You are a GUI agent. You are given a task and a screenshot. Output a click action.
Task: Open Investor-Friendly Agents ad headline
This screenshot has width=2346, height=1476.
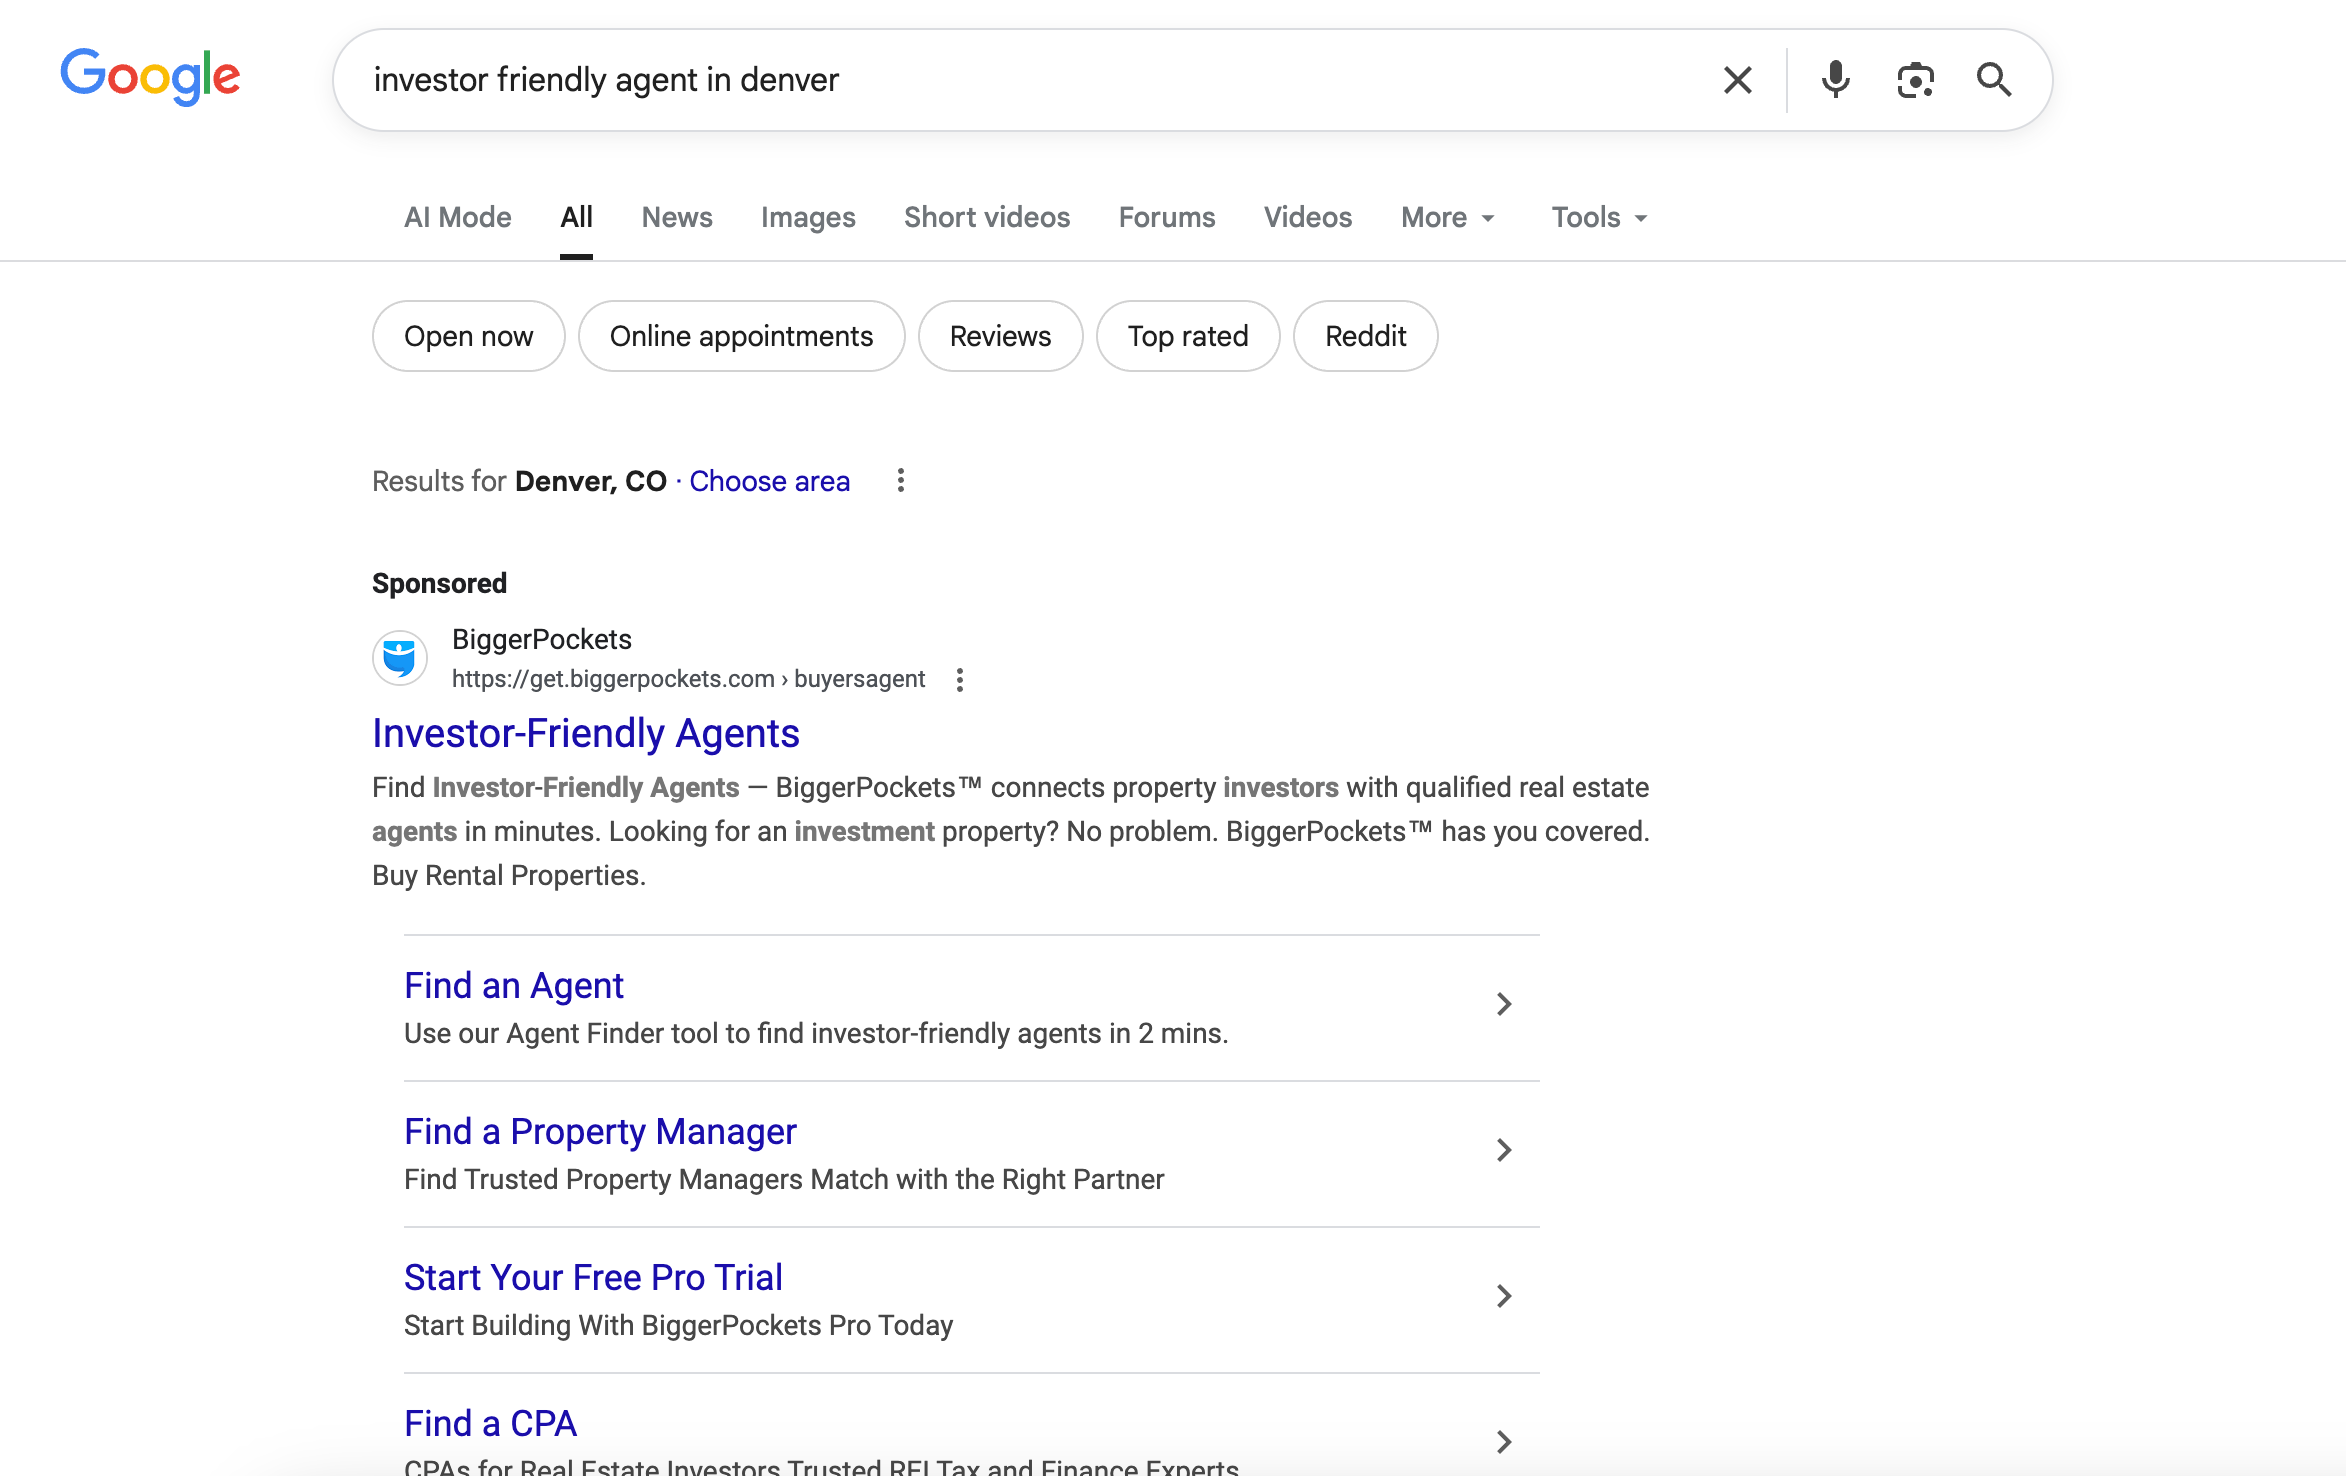tap(586, 733)
